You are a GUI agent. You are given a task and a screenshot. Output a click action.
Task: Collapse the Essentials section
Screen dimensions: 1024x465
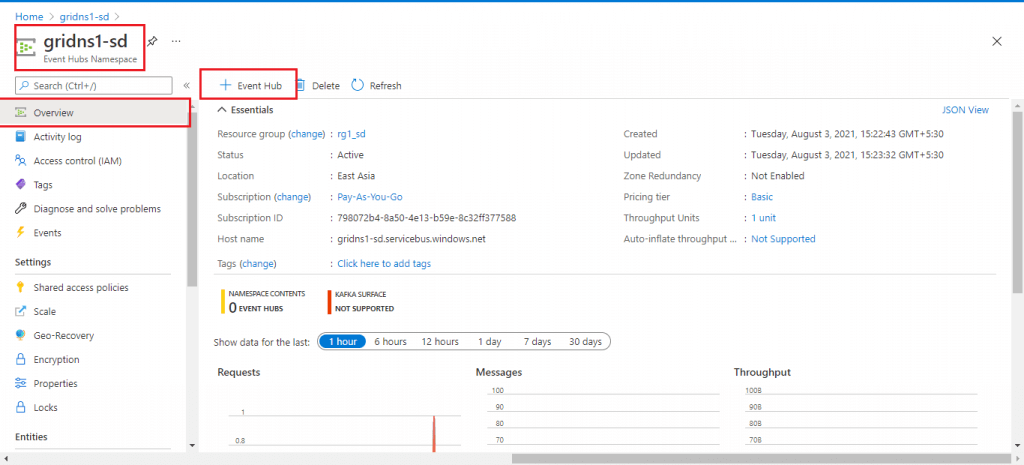[x=222, y=110]
